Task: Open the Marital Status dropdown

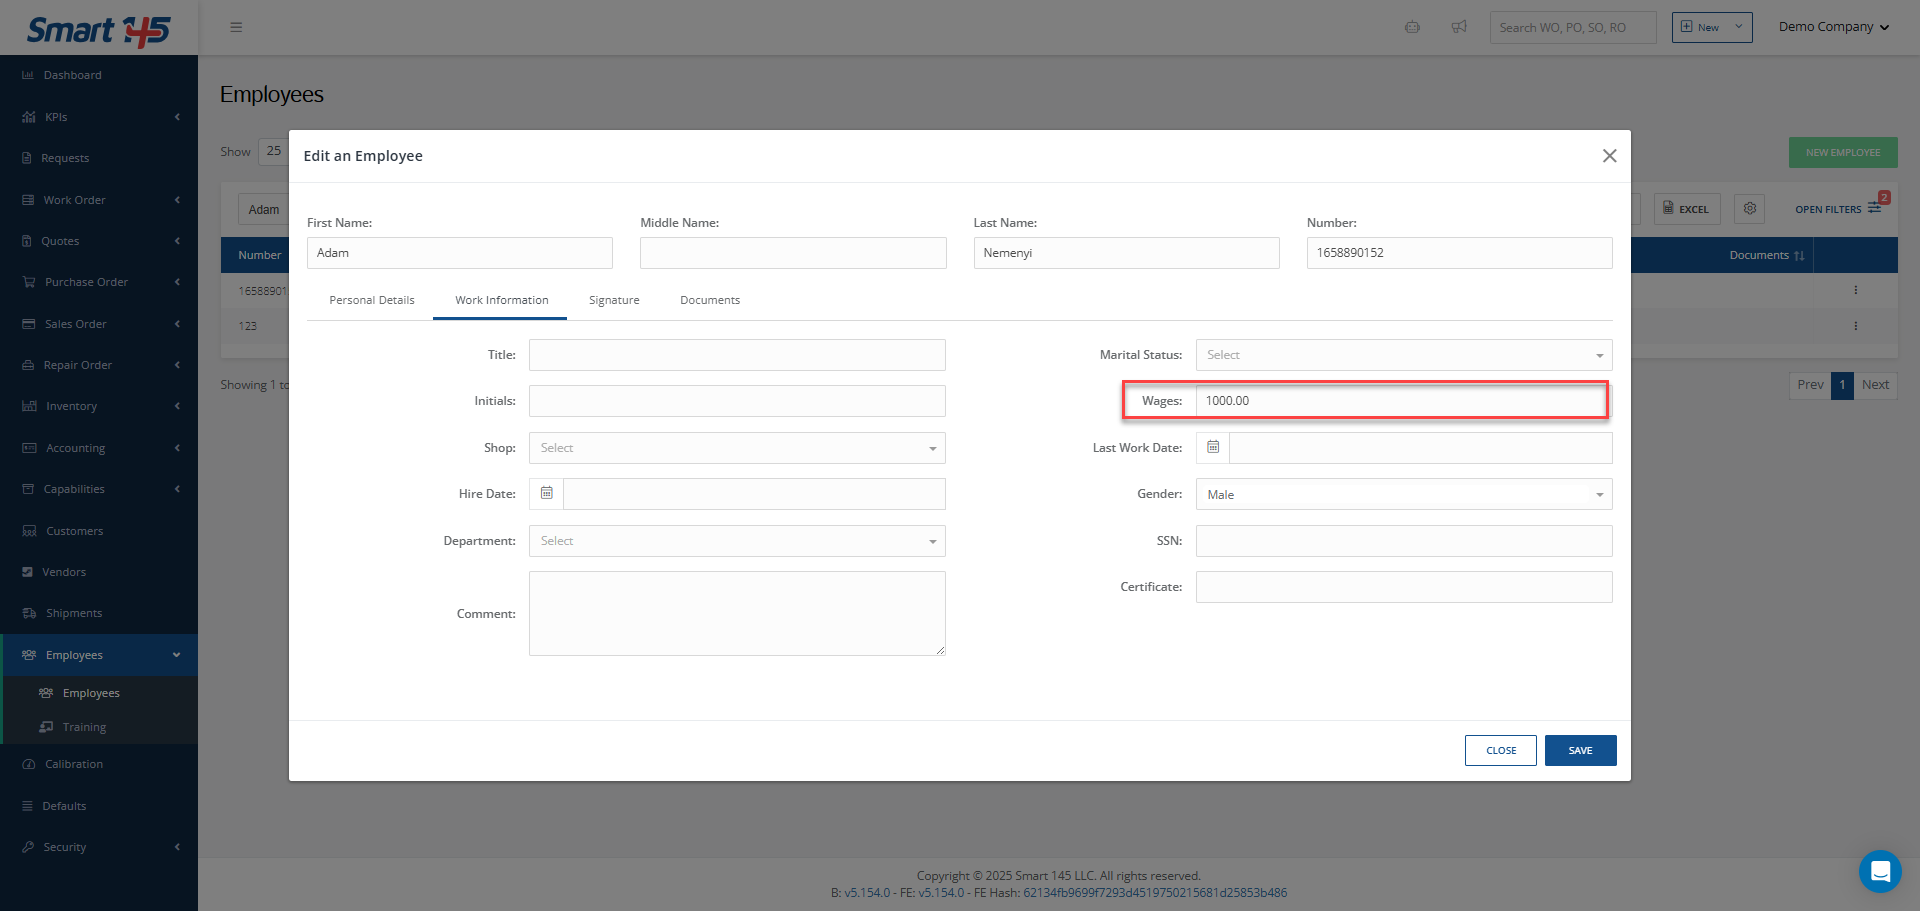Action: pyautogui.click(x=1403, y=355)
